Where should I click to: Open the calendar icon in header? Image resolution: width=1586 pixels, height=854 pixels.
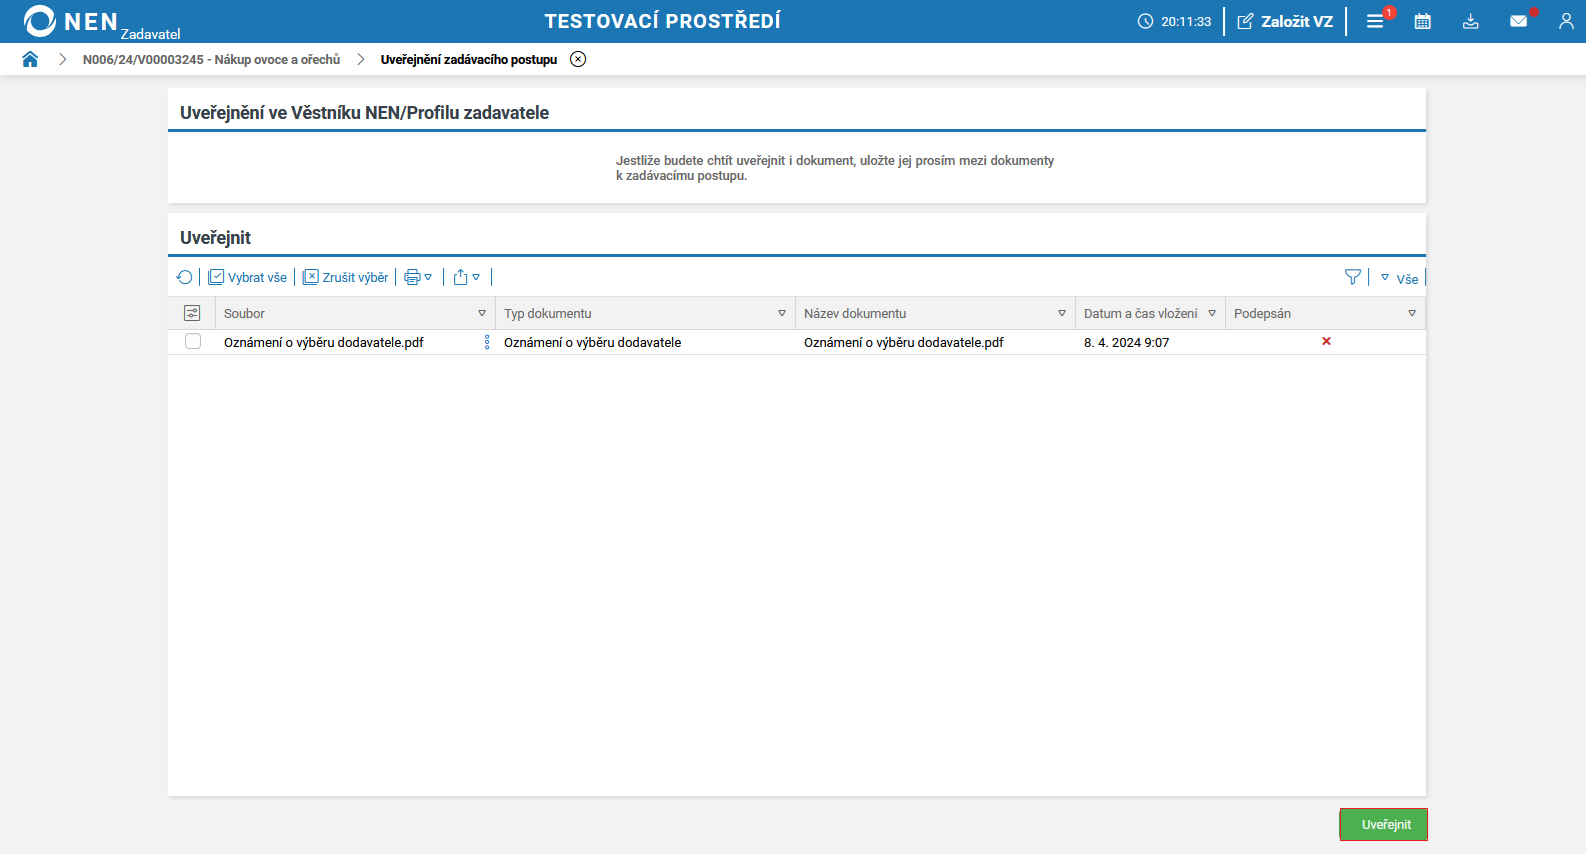[x=1423, y=21]
